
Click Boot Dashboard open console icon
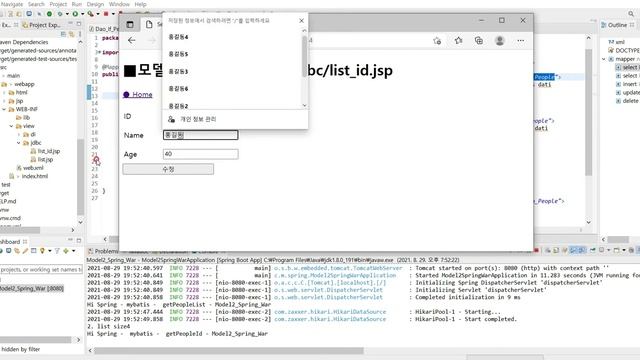[x=33, y=251]
